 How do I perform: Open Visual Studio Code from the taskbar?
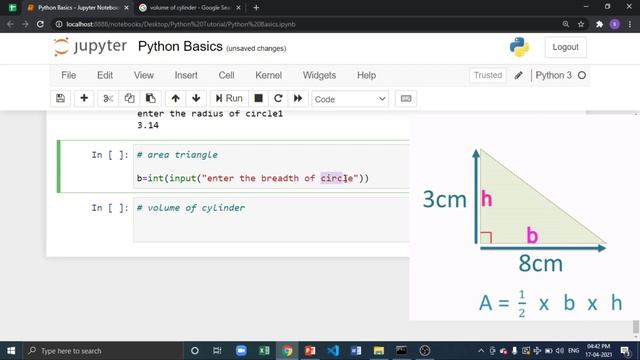click(333, 351)
